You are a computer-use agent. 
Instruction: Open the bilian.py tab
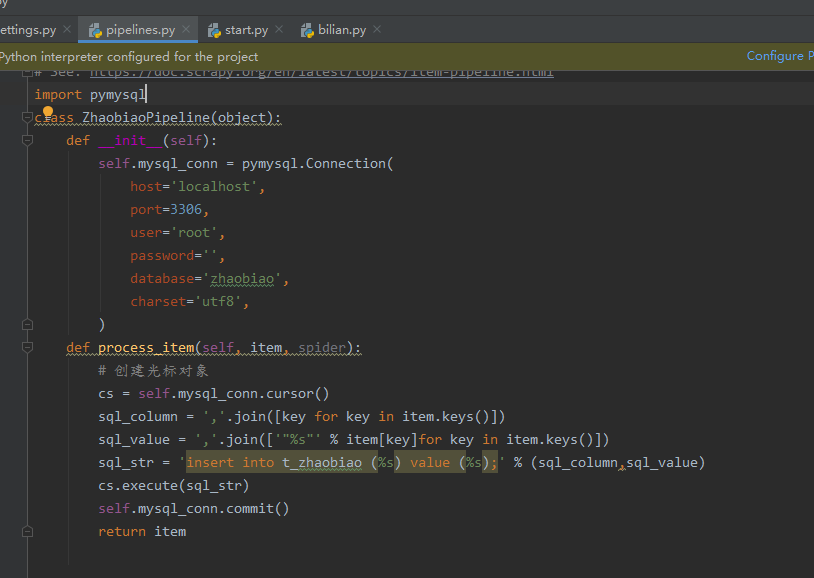coord(341,30)
